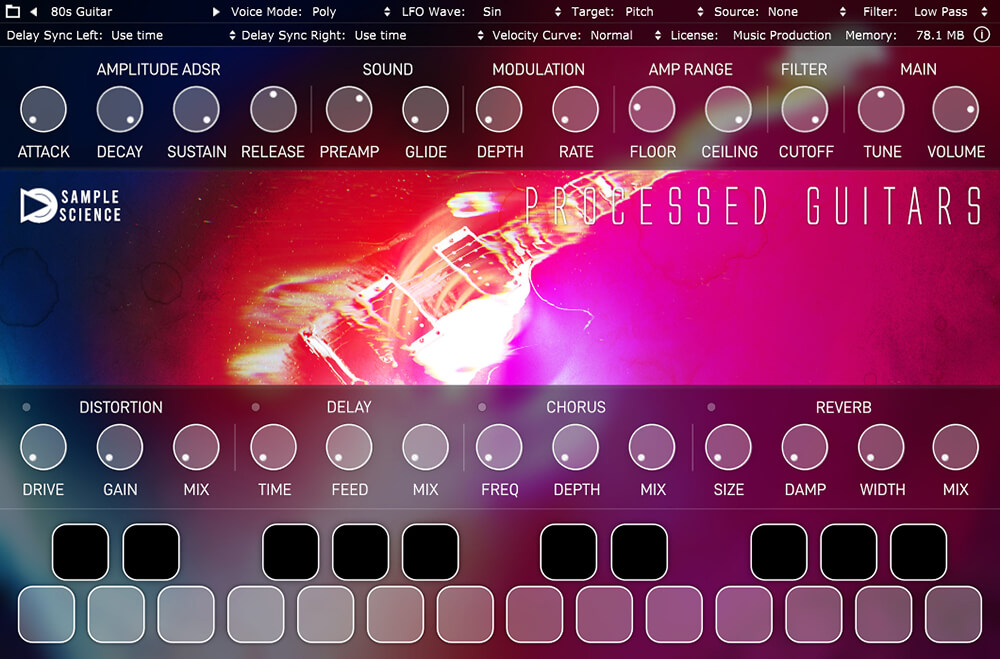
Task: Open the info icon beside memory readout
Action: [x=982, y=35]
